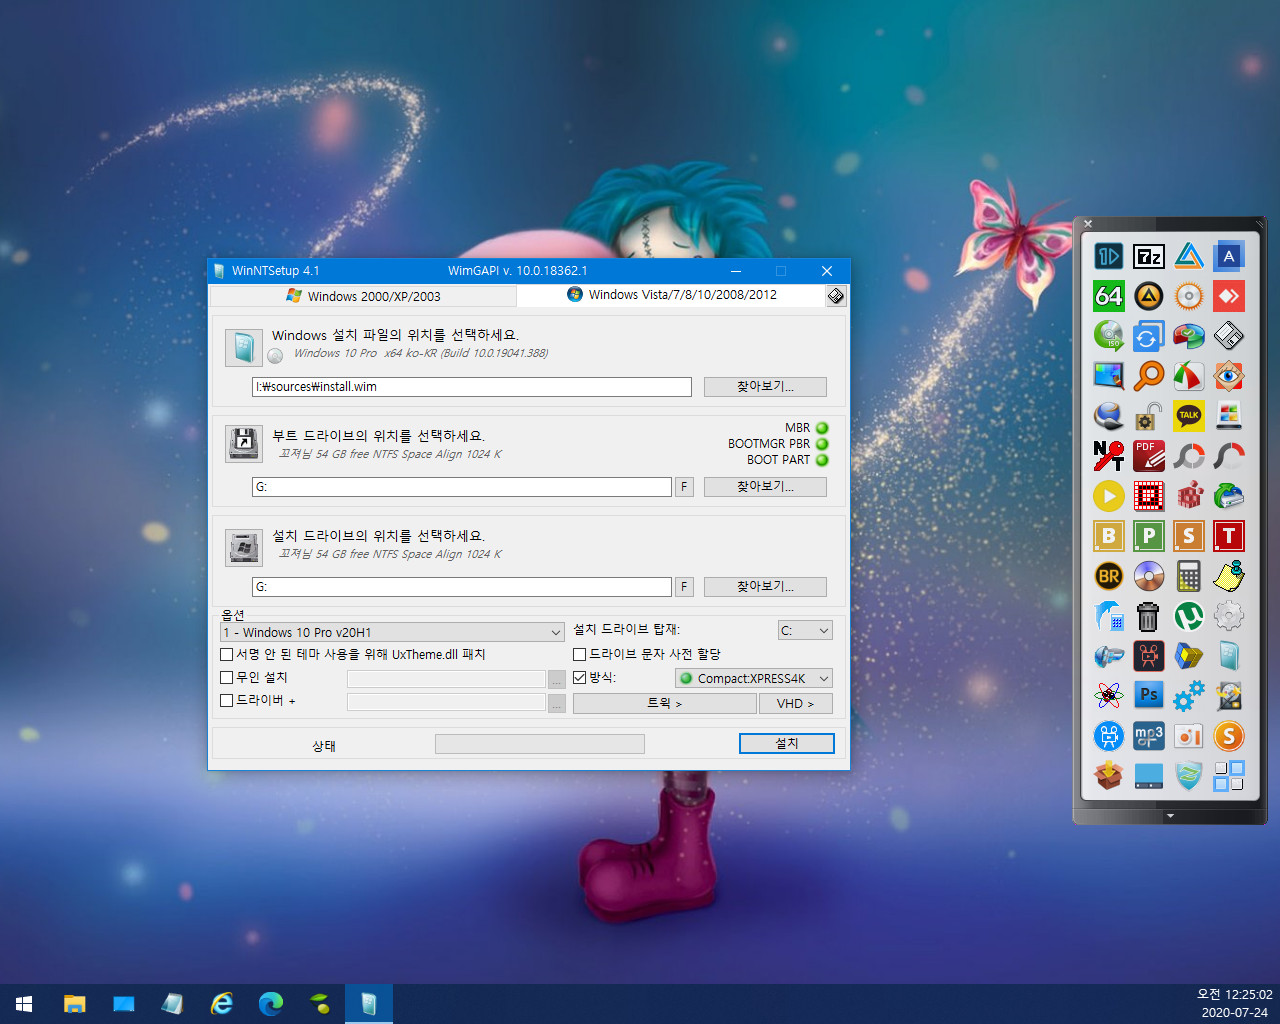
Task: Click F button next to install drive
Action: point(684,587)
